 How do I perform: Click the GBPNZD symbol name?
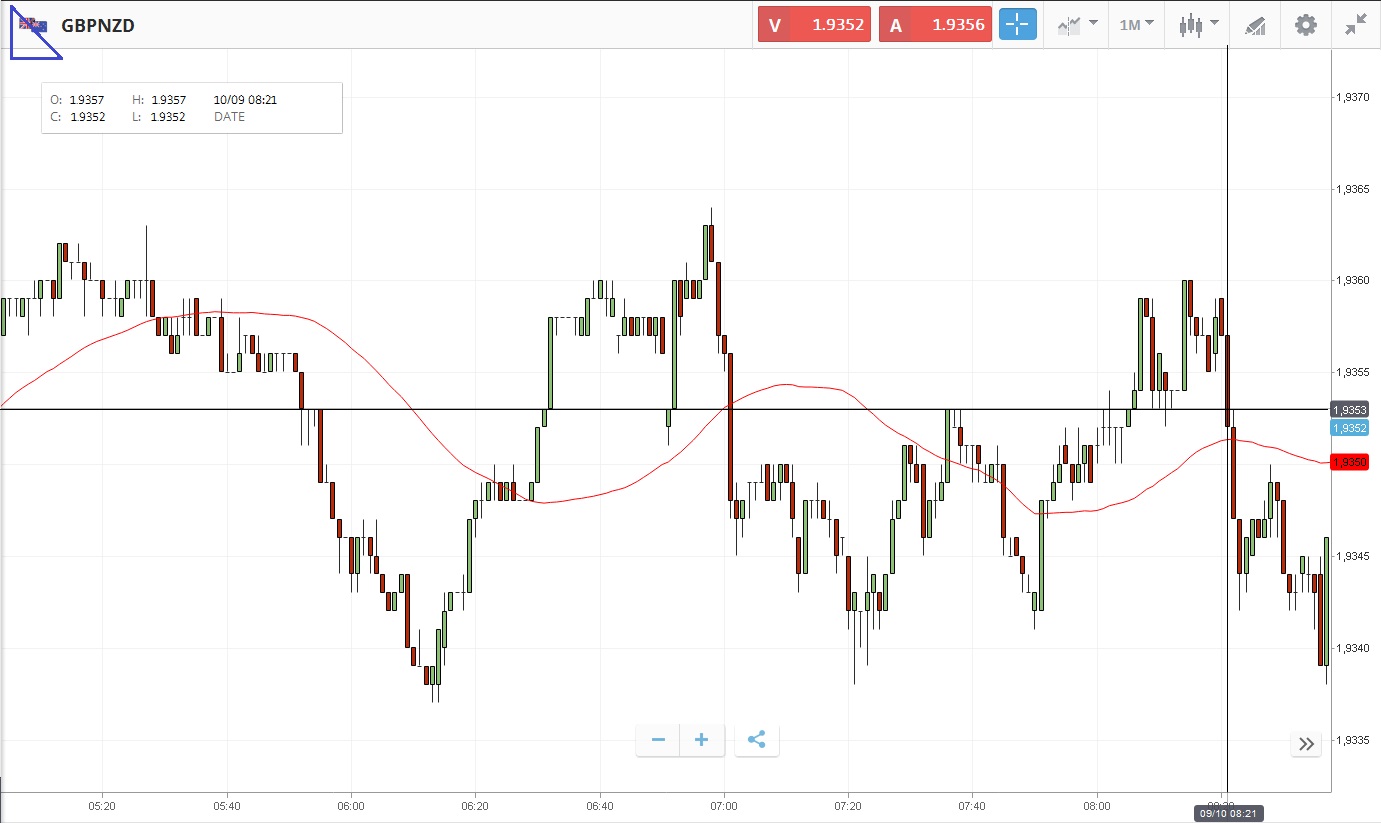98,26
